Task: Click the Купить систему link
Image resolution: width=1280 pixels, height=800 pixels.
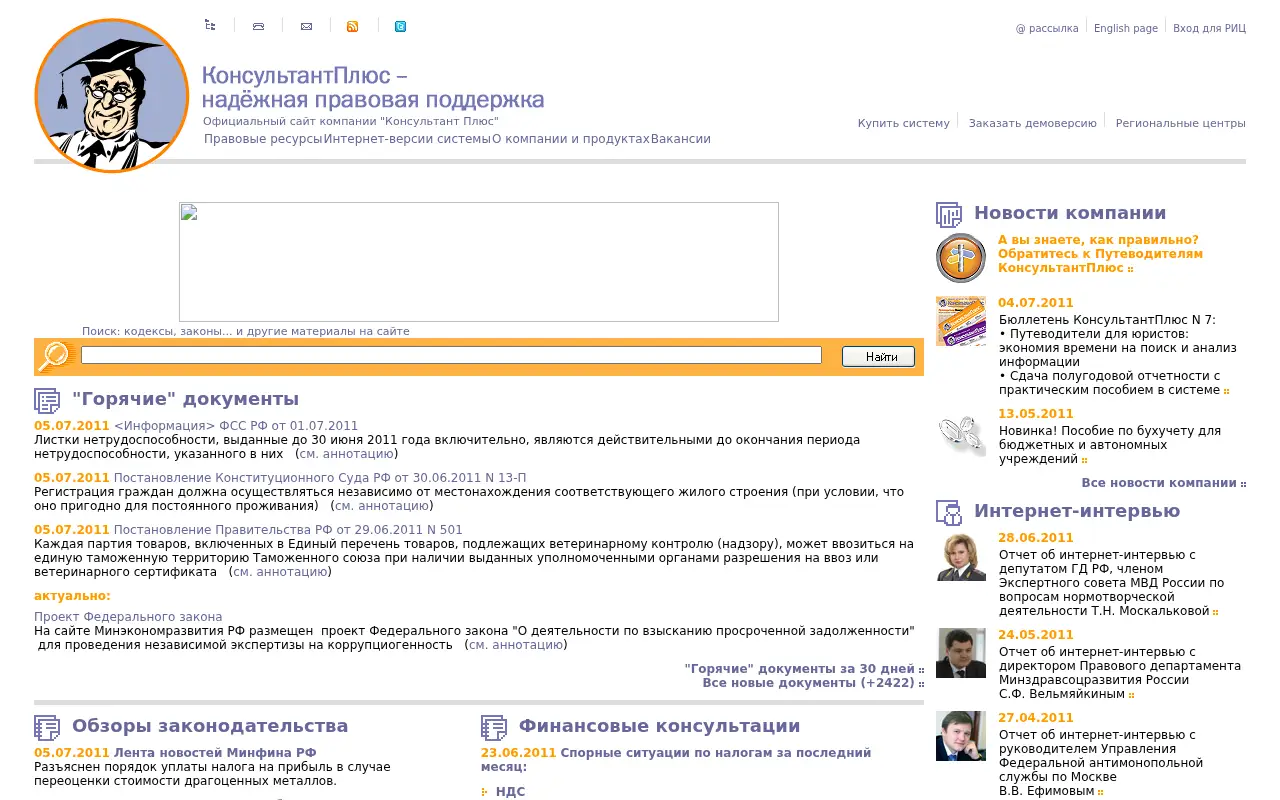Action: (x=903, y=123)
